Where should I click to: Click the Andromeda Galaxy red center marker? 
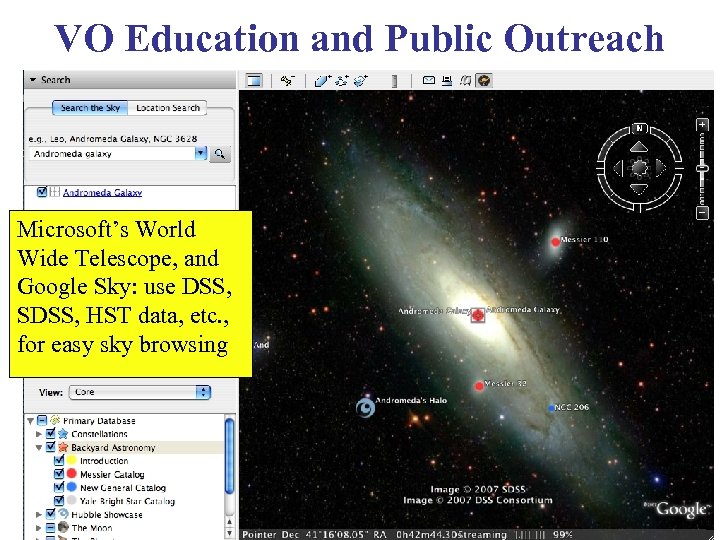point(478,315)
